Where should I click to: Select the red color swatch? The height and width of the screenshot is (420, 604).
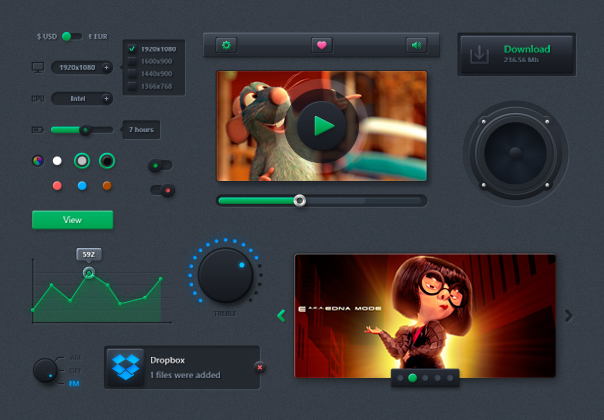(x=57, y=186)
